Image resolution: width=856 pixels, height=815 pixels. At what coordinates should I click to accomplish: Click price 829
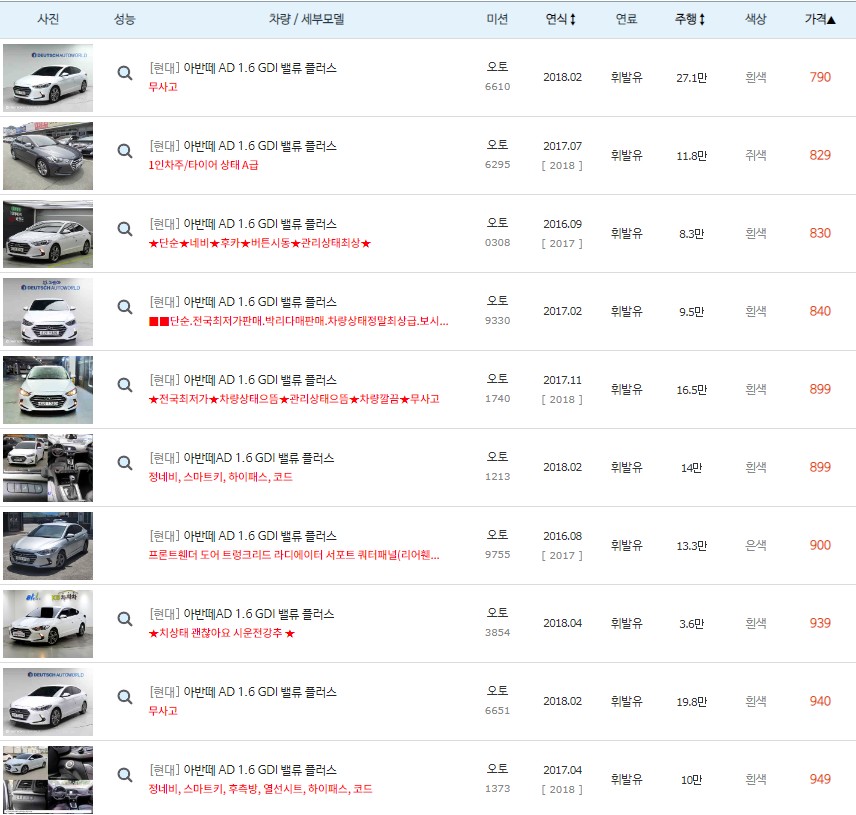820,156
